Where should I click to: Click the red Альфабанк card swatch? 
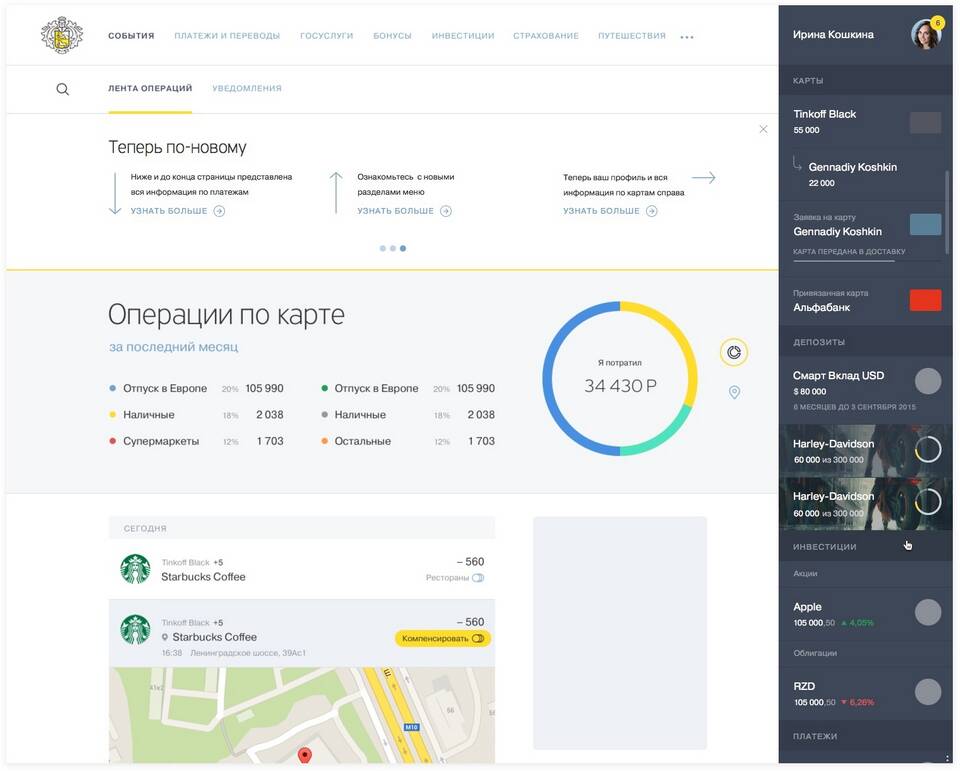click(x=925, y=301)
